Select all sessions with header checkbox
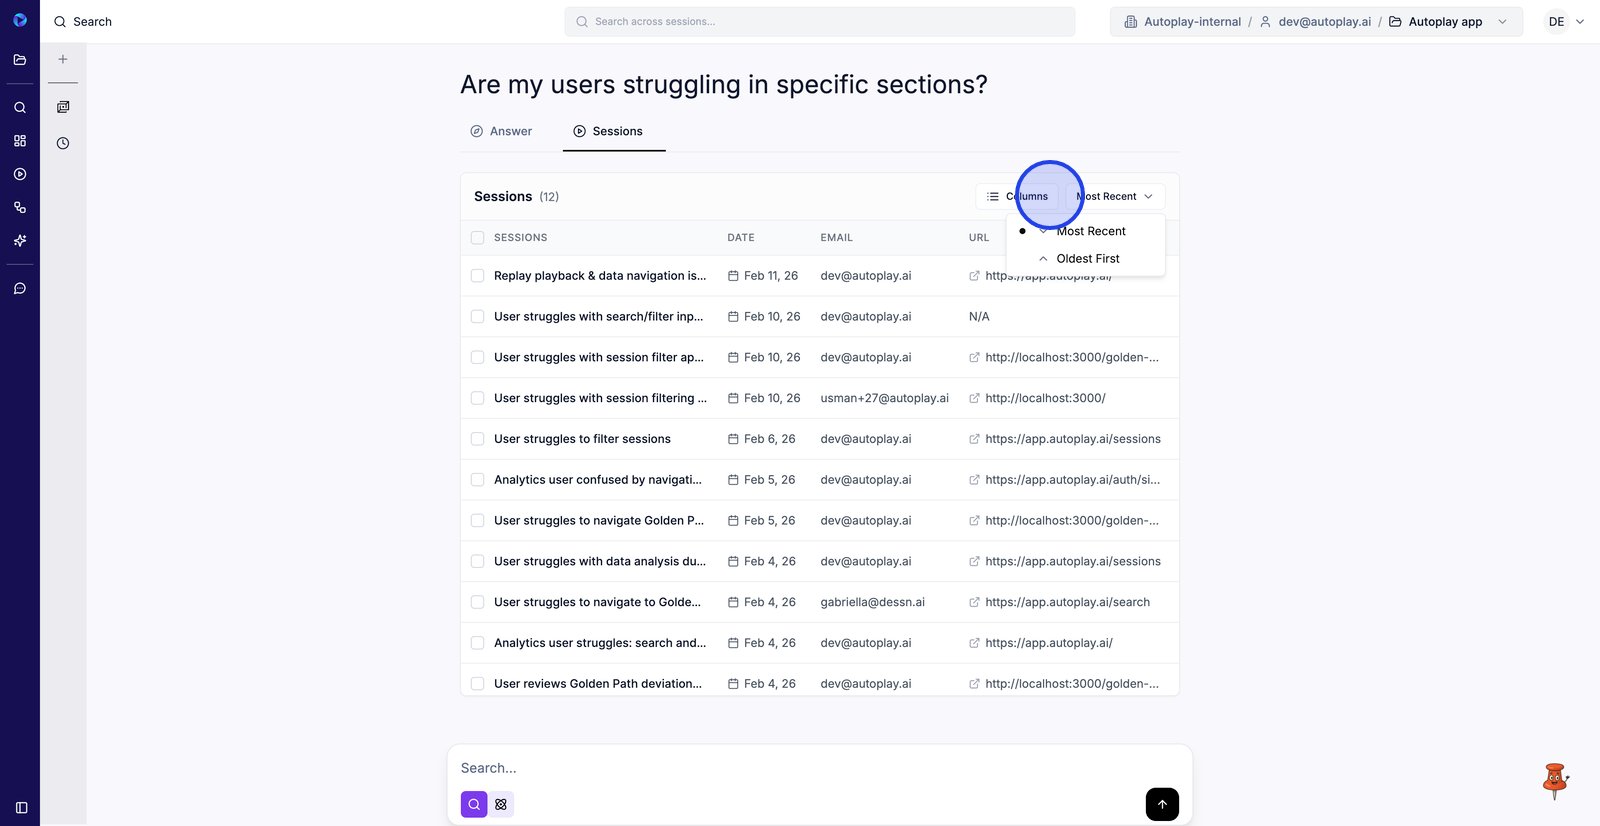 478,238
